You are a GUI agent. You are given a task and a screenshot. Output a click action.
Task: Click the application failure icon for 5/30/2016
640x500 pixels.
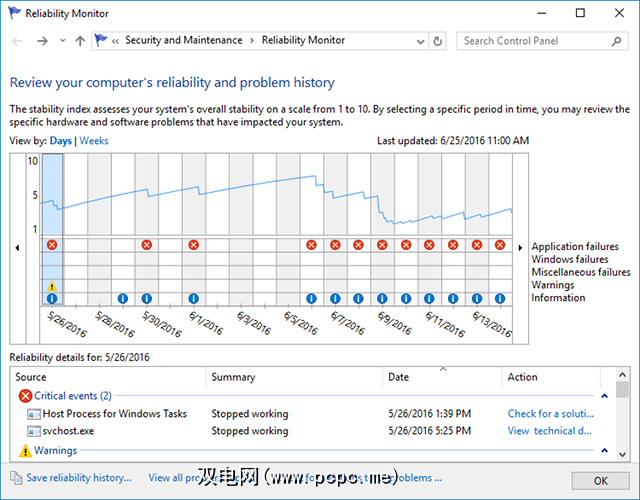coord(147,245)
